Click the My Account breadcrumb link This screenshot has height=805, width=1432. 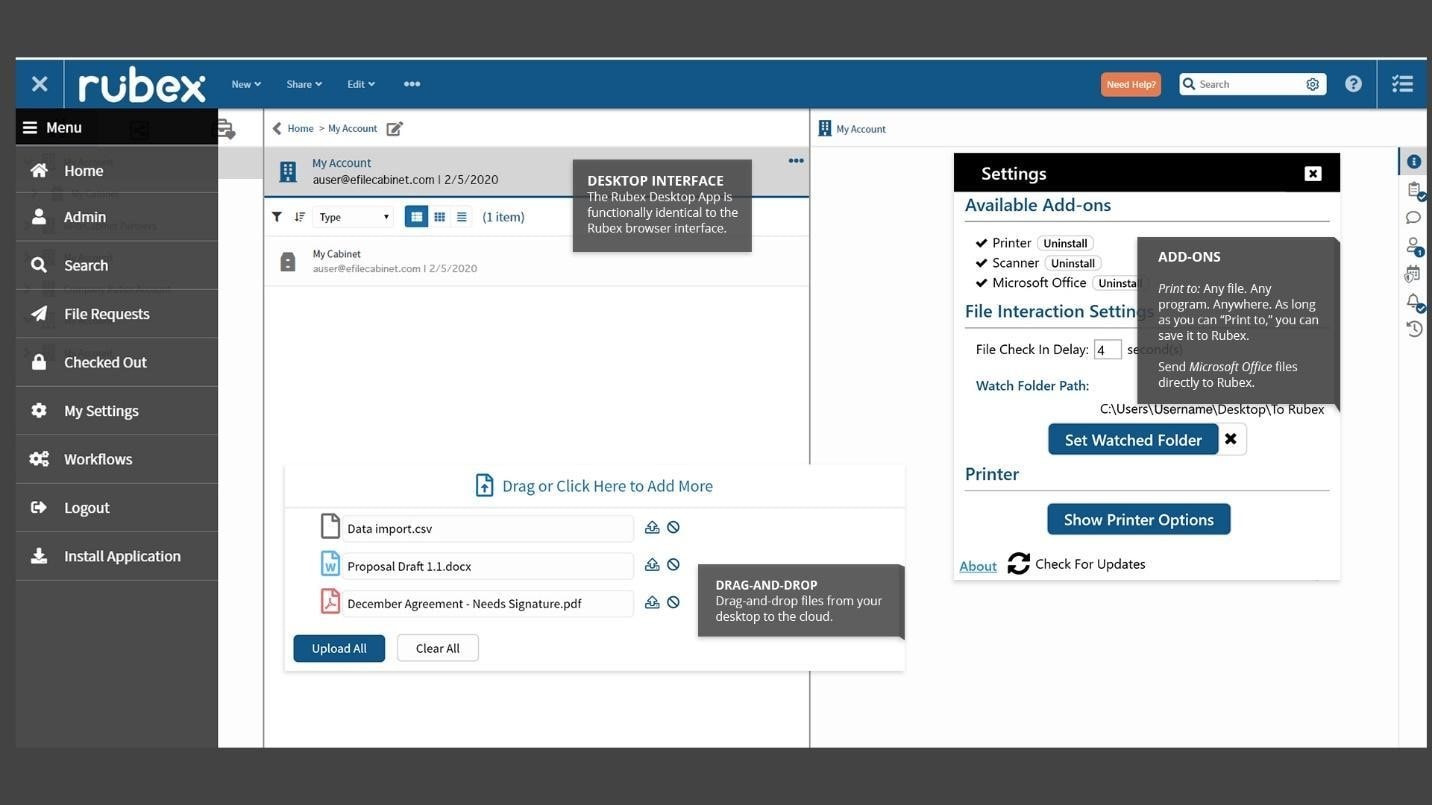click(x=353, y=128)
